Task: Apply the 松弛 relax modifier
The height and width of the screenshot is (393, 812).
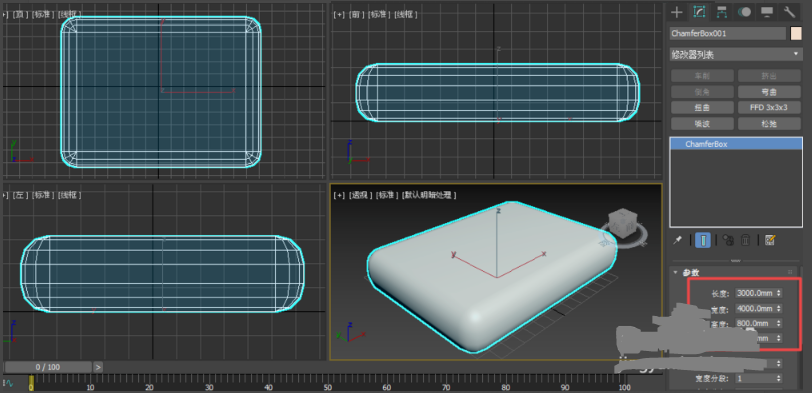Action: (x=769, y=124)
